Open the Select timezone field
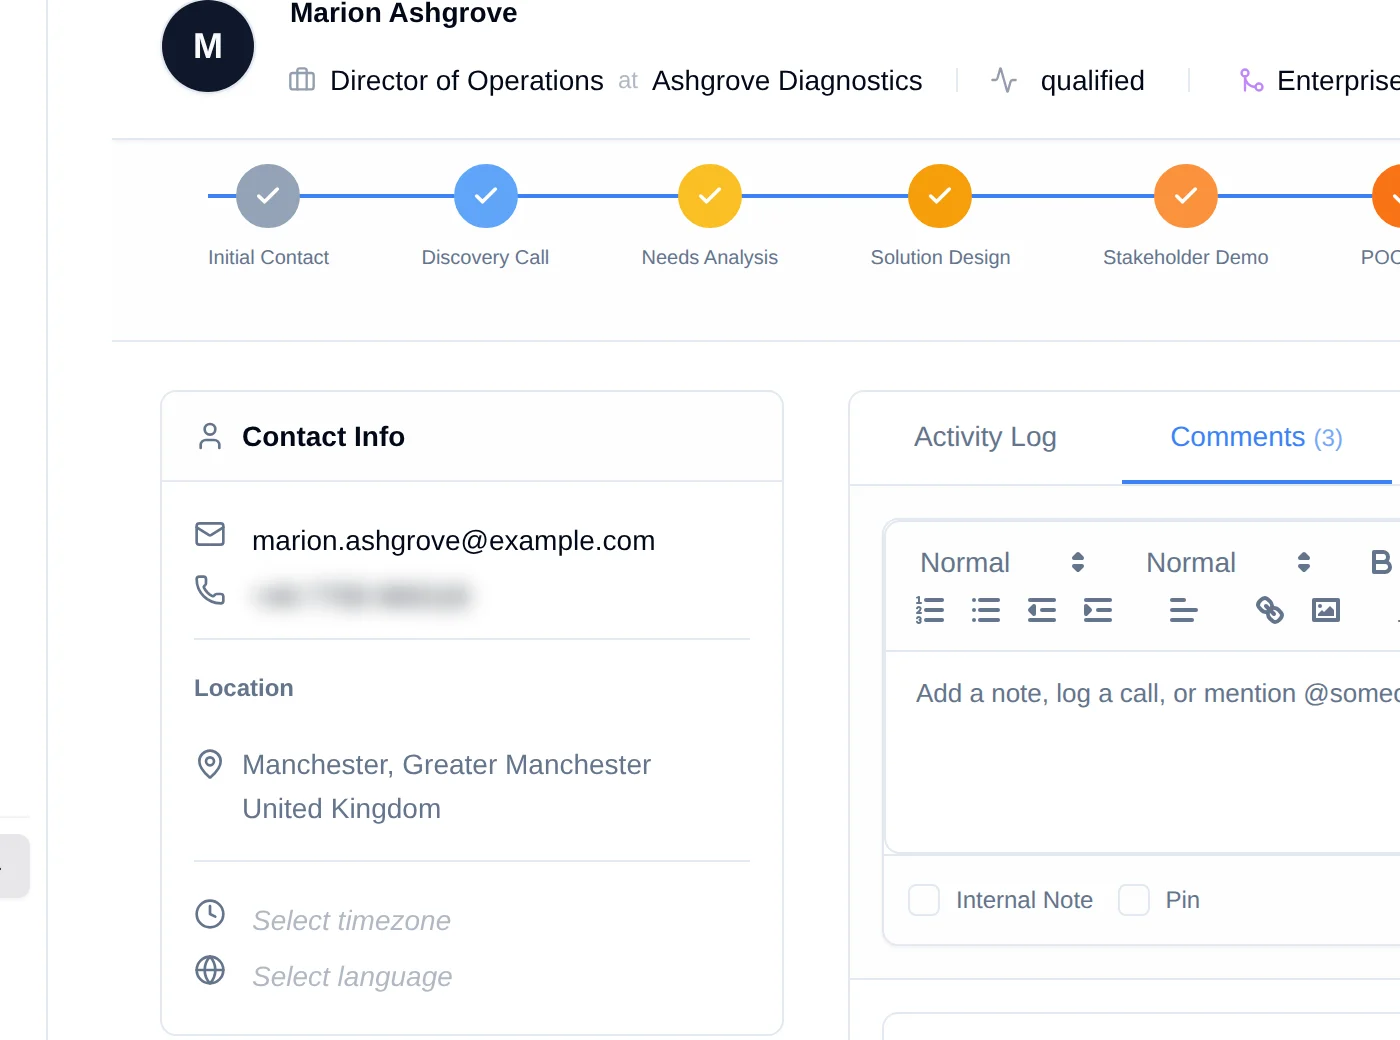 pos(351,920)
